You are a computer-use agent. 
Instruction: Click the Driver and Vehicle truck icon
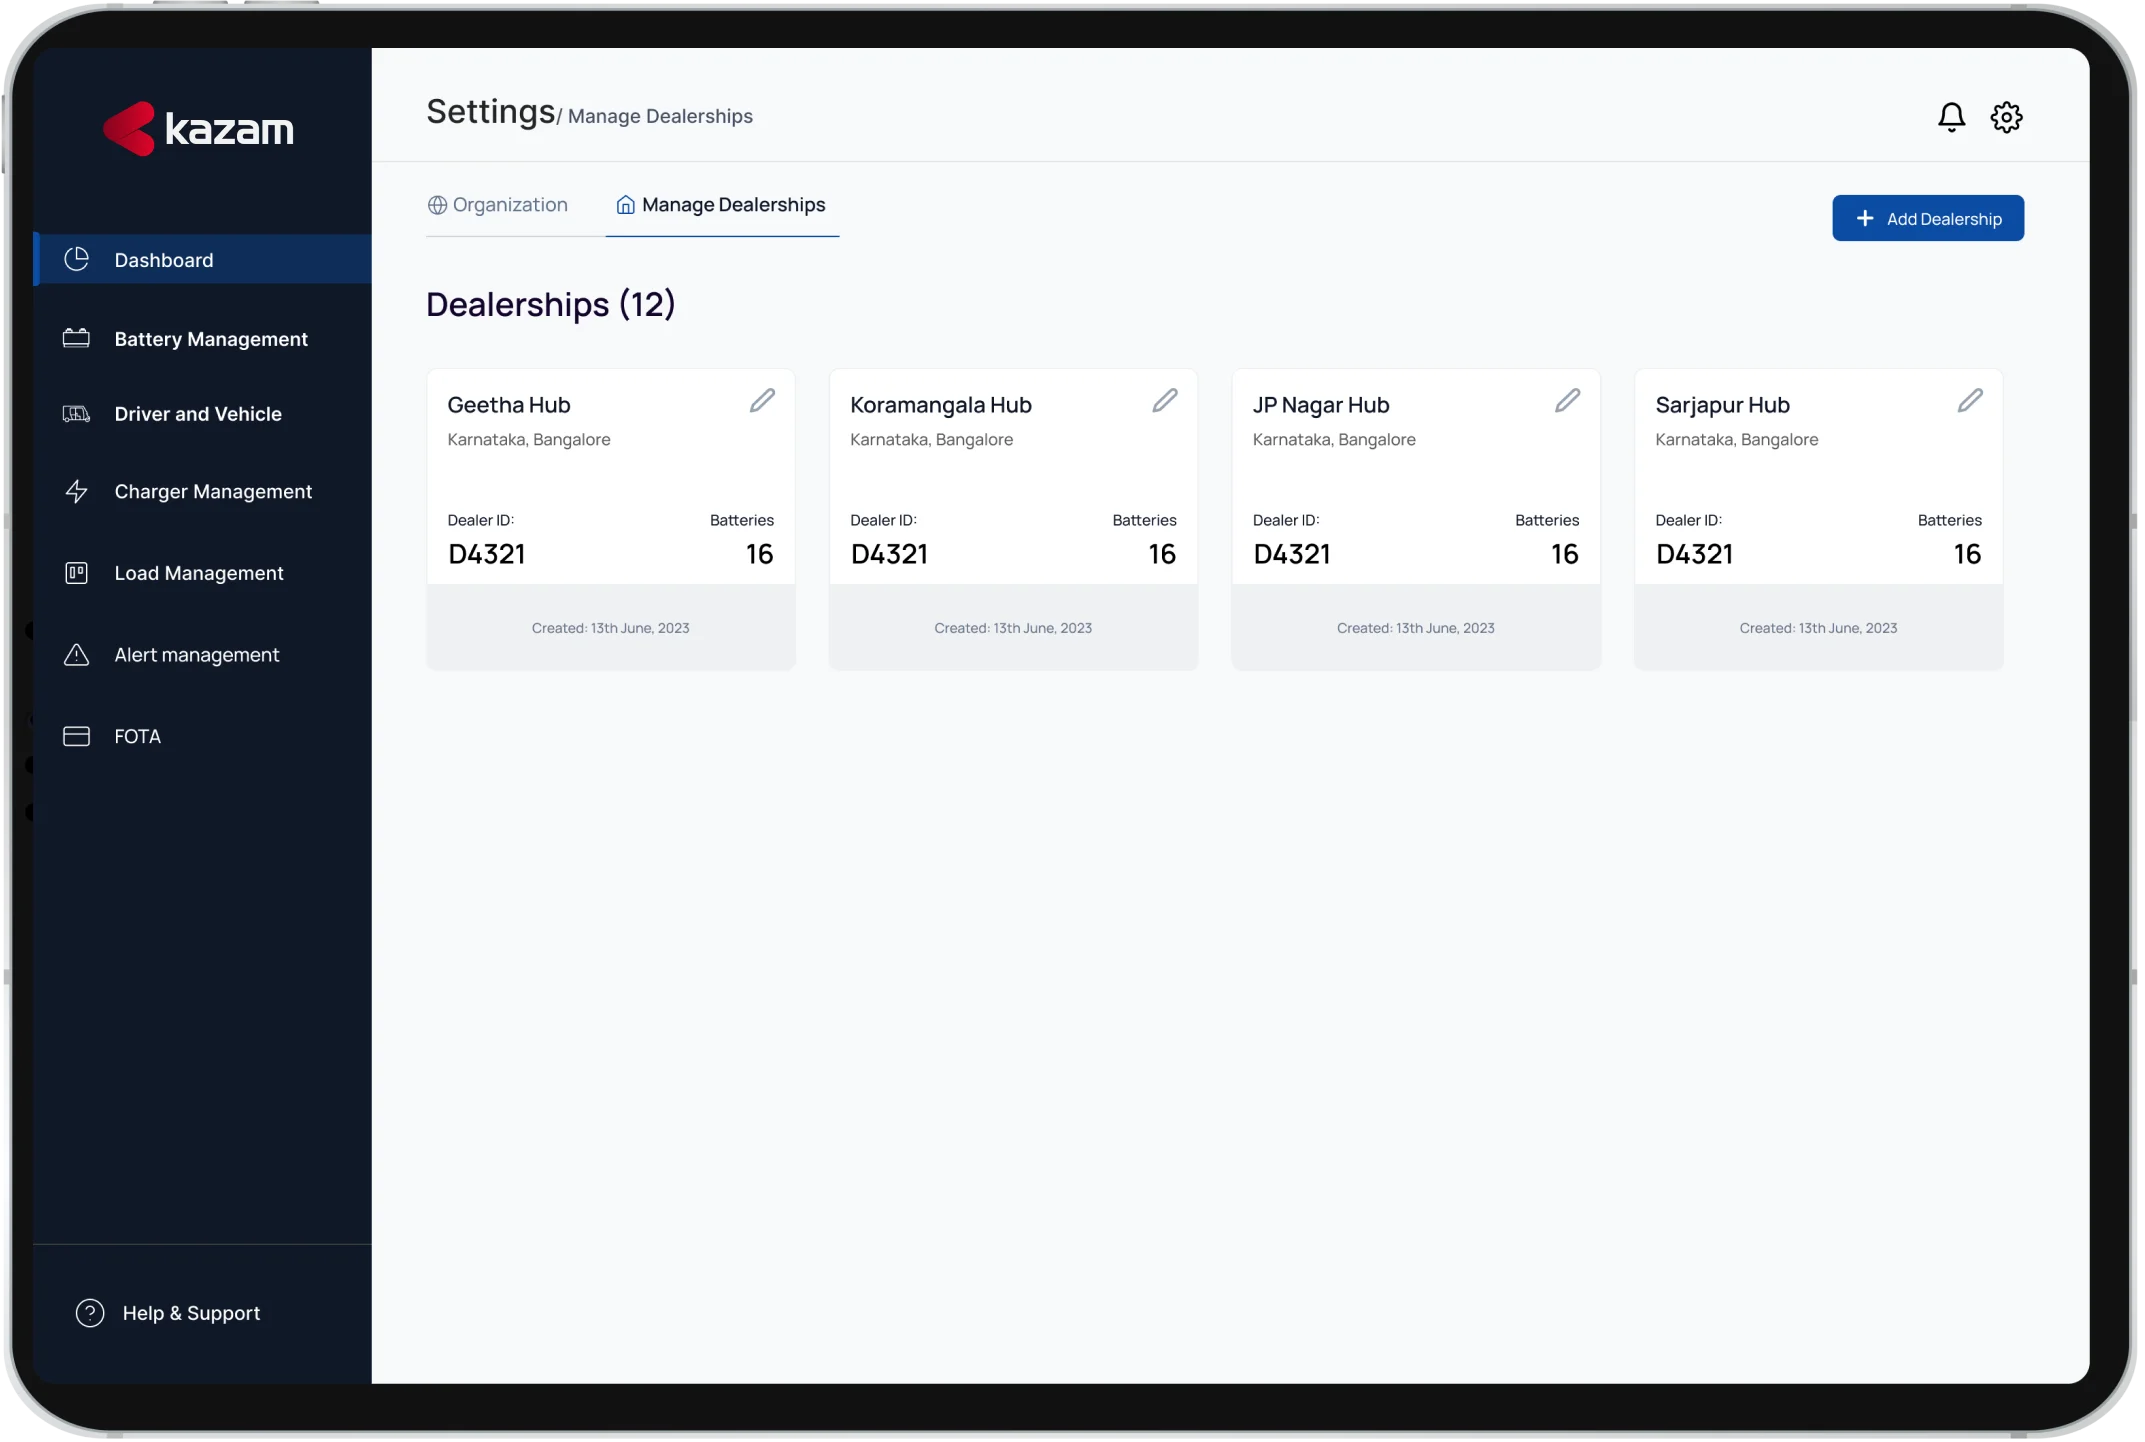tap(77, 414)
